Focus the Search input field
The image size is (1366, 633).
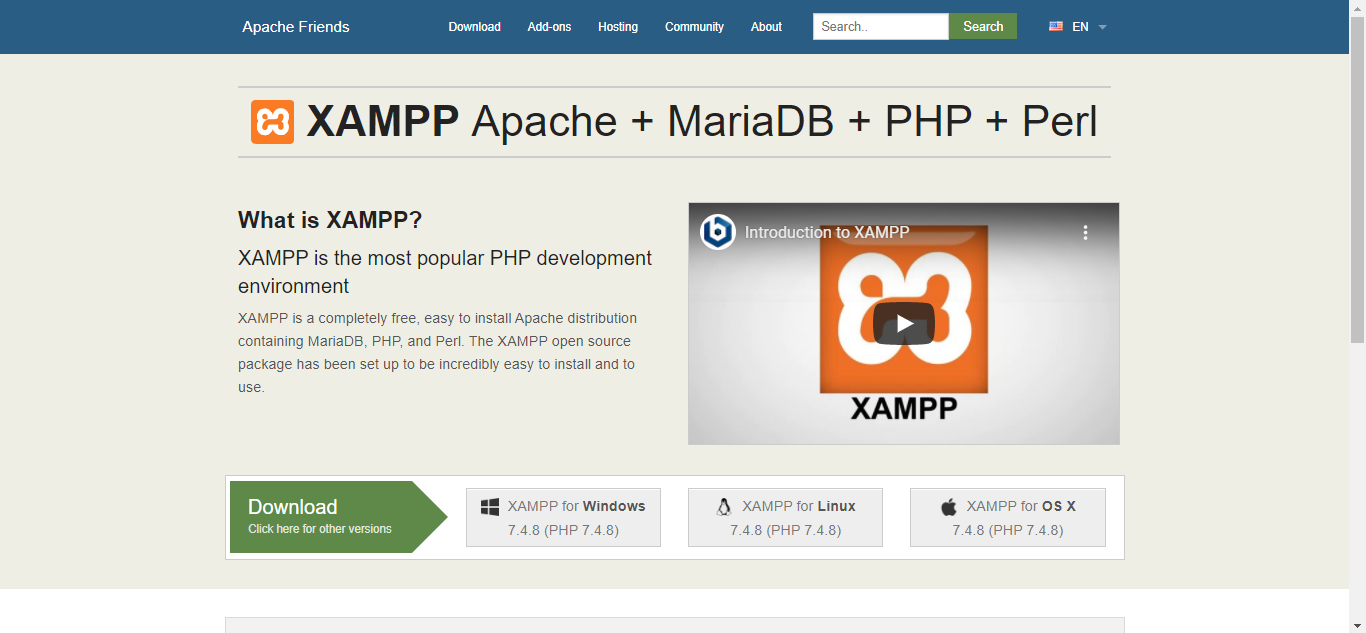click(881, 27)
